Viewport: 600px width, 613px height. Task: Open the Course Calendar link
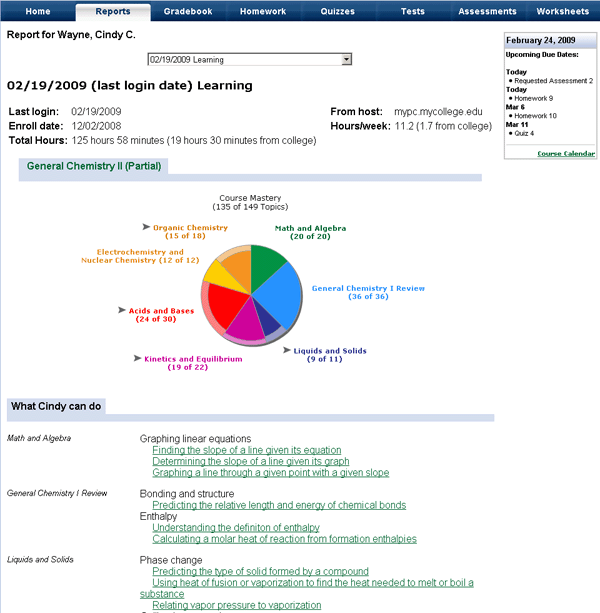point(565,153)
